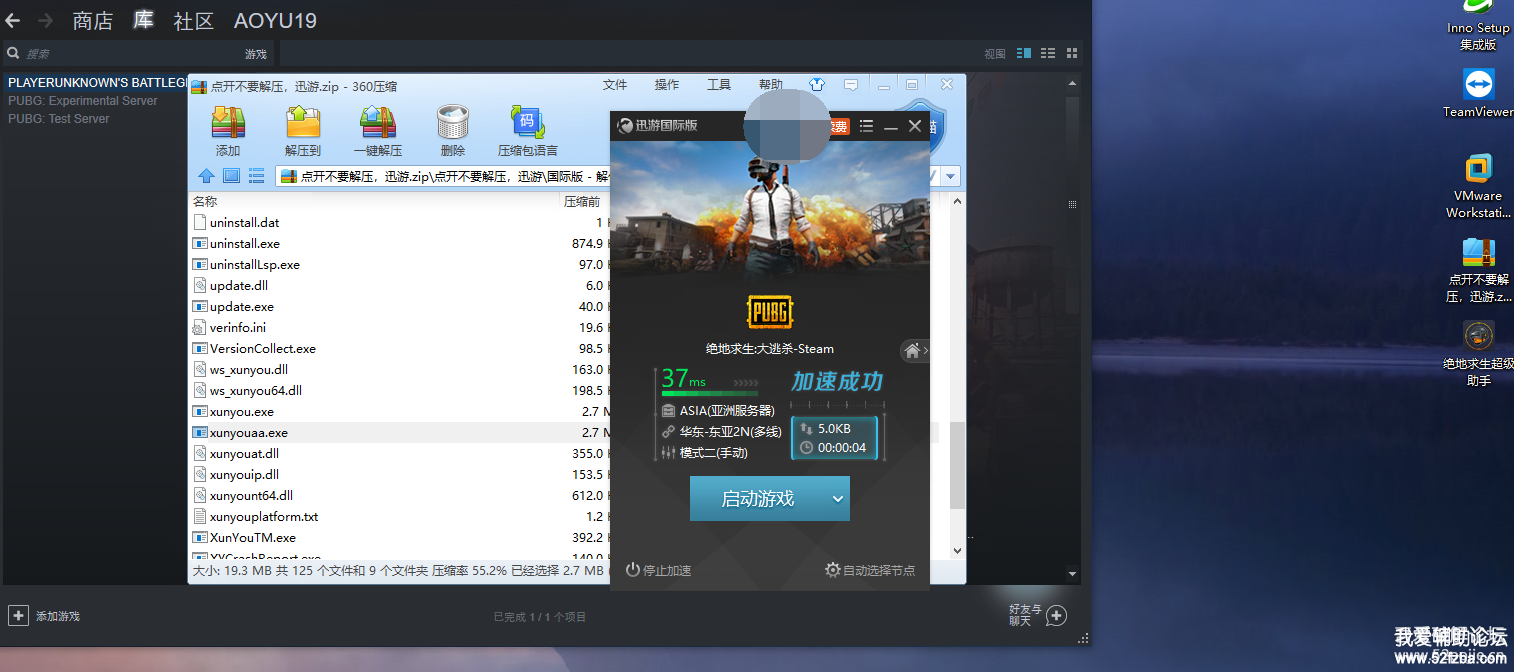Open the 文件 menu in 360压缩

click(x=614, y=85)
